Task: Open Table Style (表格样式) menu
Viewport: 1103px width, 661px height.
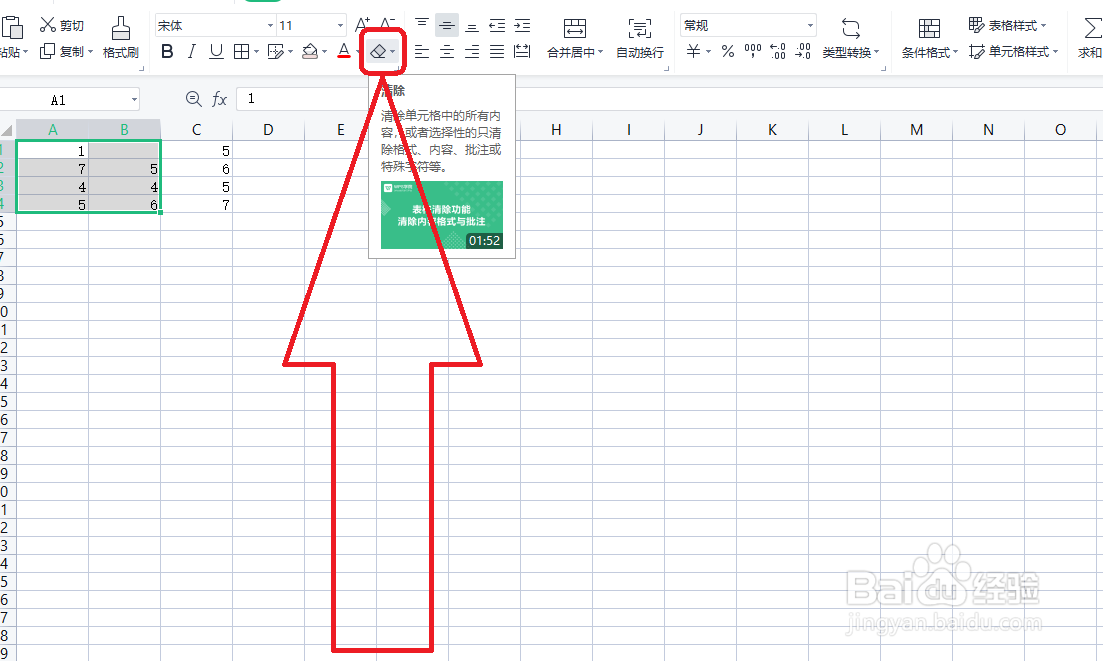Action: click(x=1007, y=25)
